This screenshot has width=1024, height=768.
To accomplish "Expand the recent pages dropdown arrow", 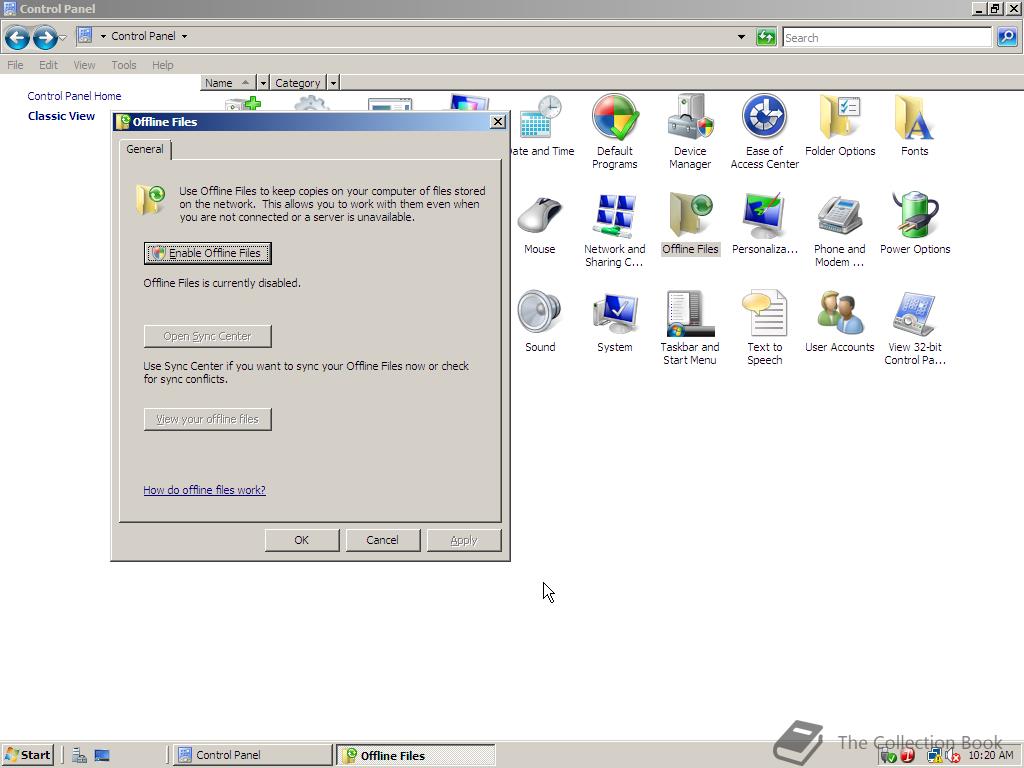I will click(x=63, y=38).
